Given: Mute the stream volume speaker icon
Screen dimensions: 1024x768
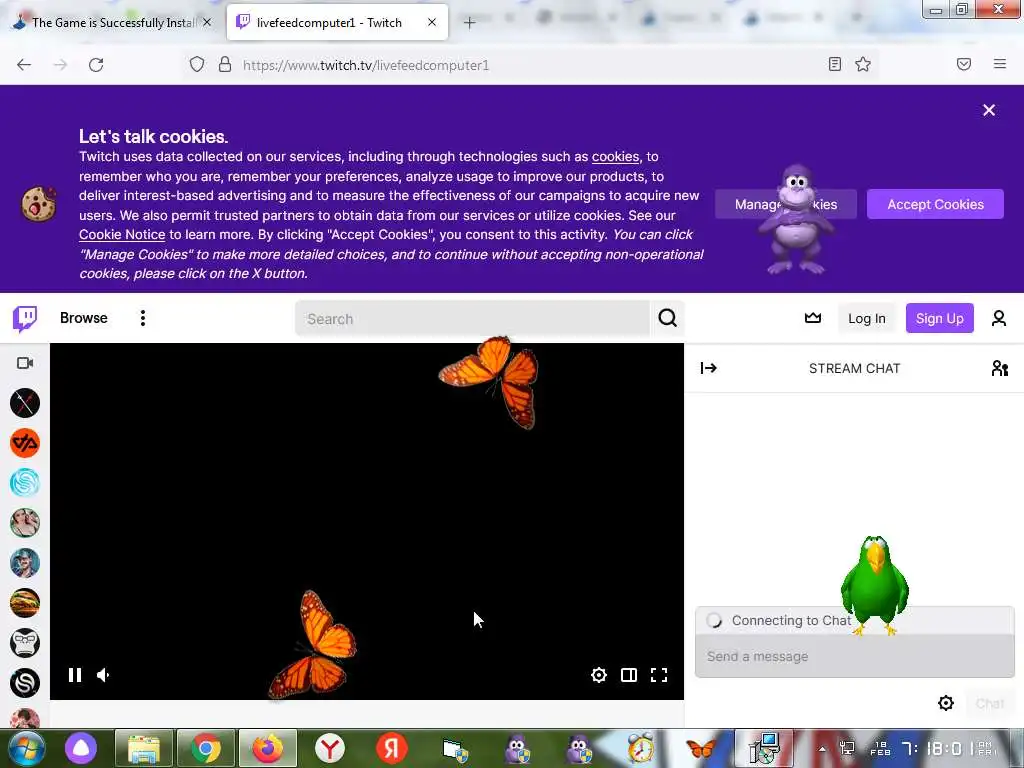Looking at the screenshot, I should tap(103, 675).
